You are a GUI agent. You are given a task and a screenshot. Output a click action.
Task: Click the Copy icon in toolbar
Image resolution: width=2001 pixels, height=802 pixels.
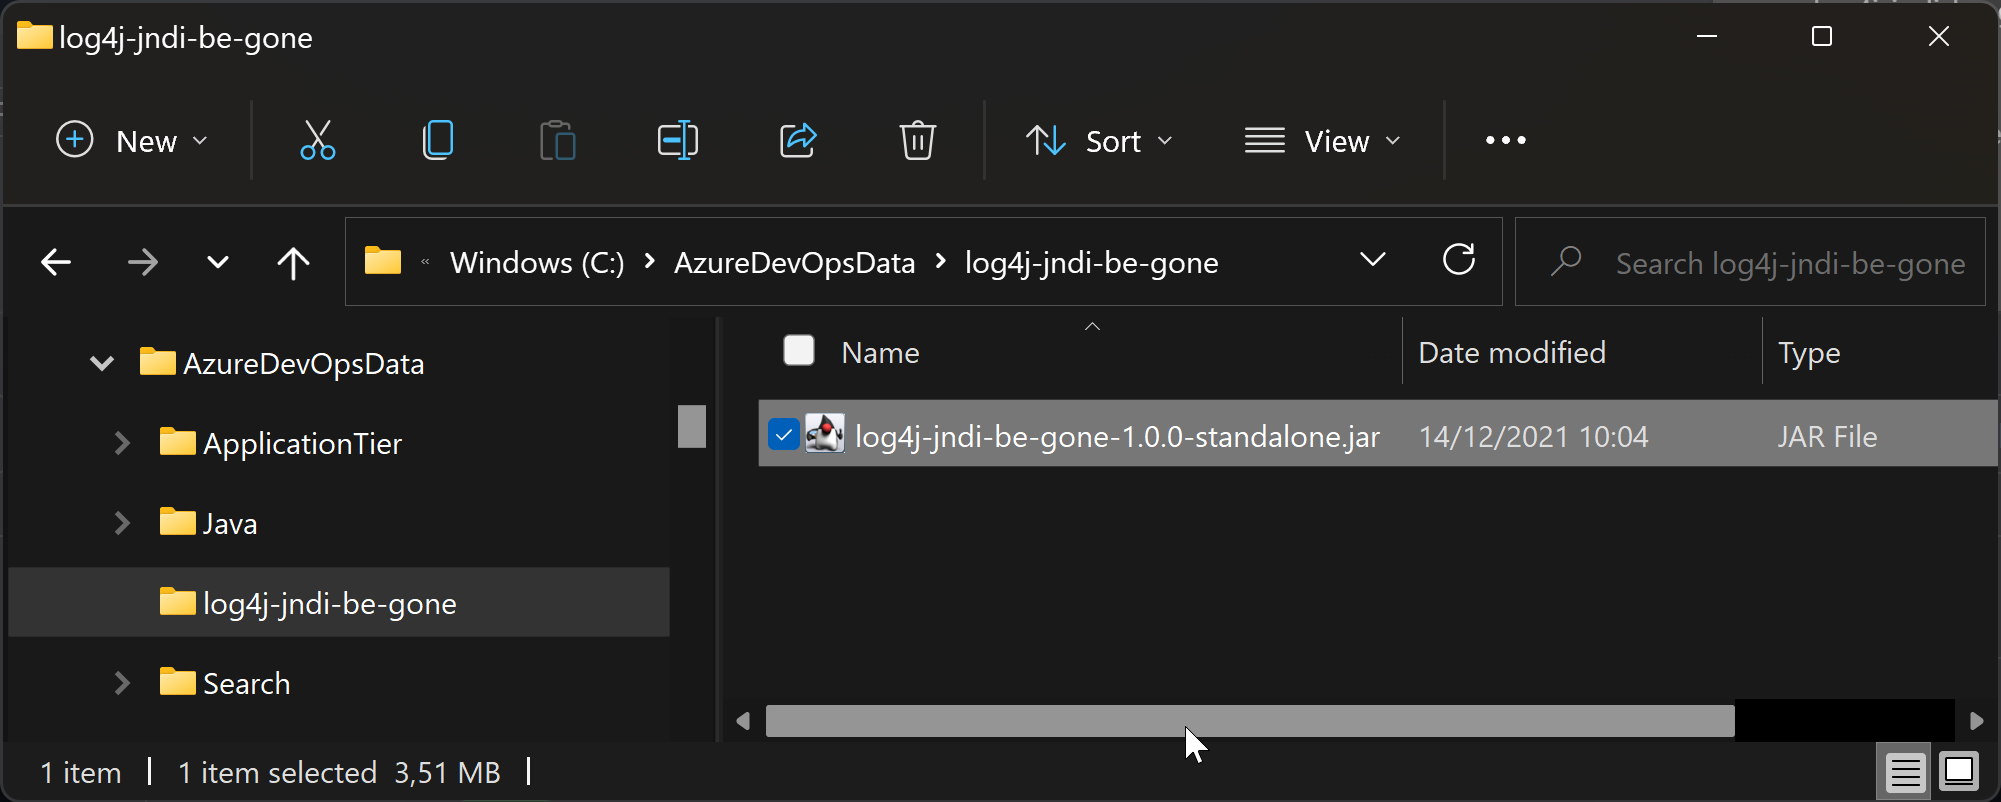tap(438, 141)
